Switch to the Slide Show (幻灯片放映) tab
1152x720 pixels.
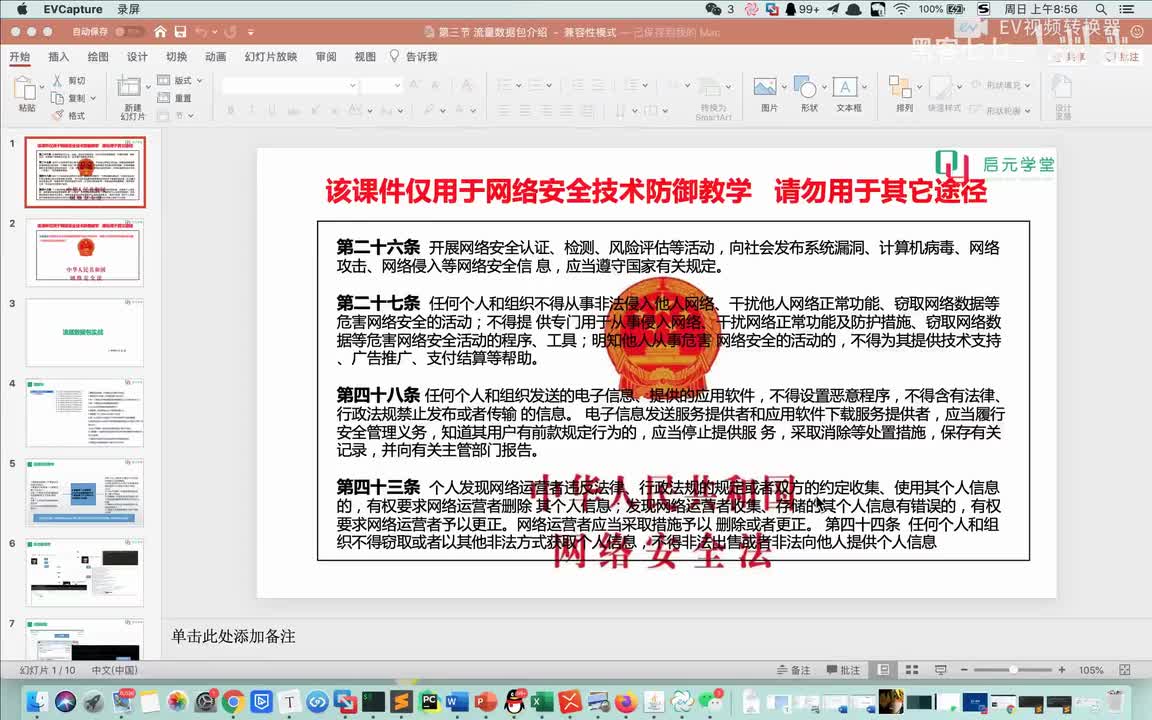pos(271,57)
